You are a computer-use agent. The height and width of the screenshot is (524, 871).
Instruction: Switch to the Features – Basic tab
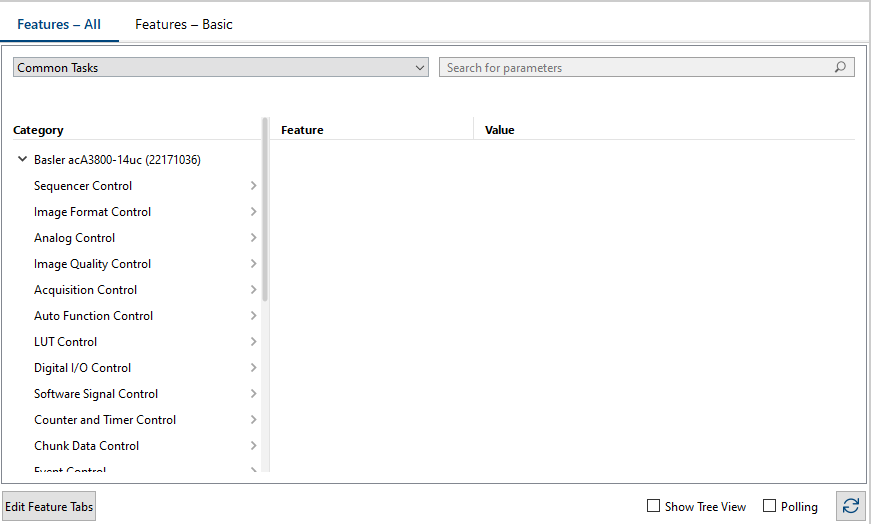(x=184, y=24)
